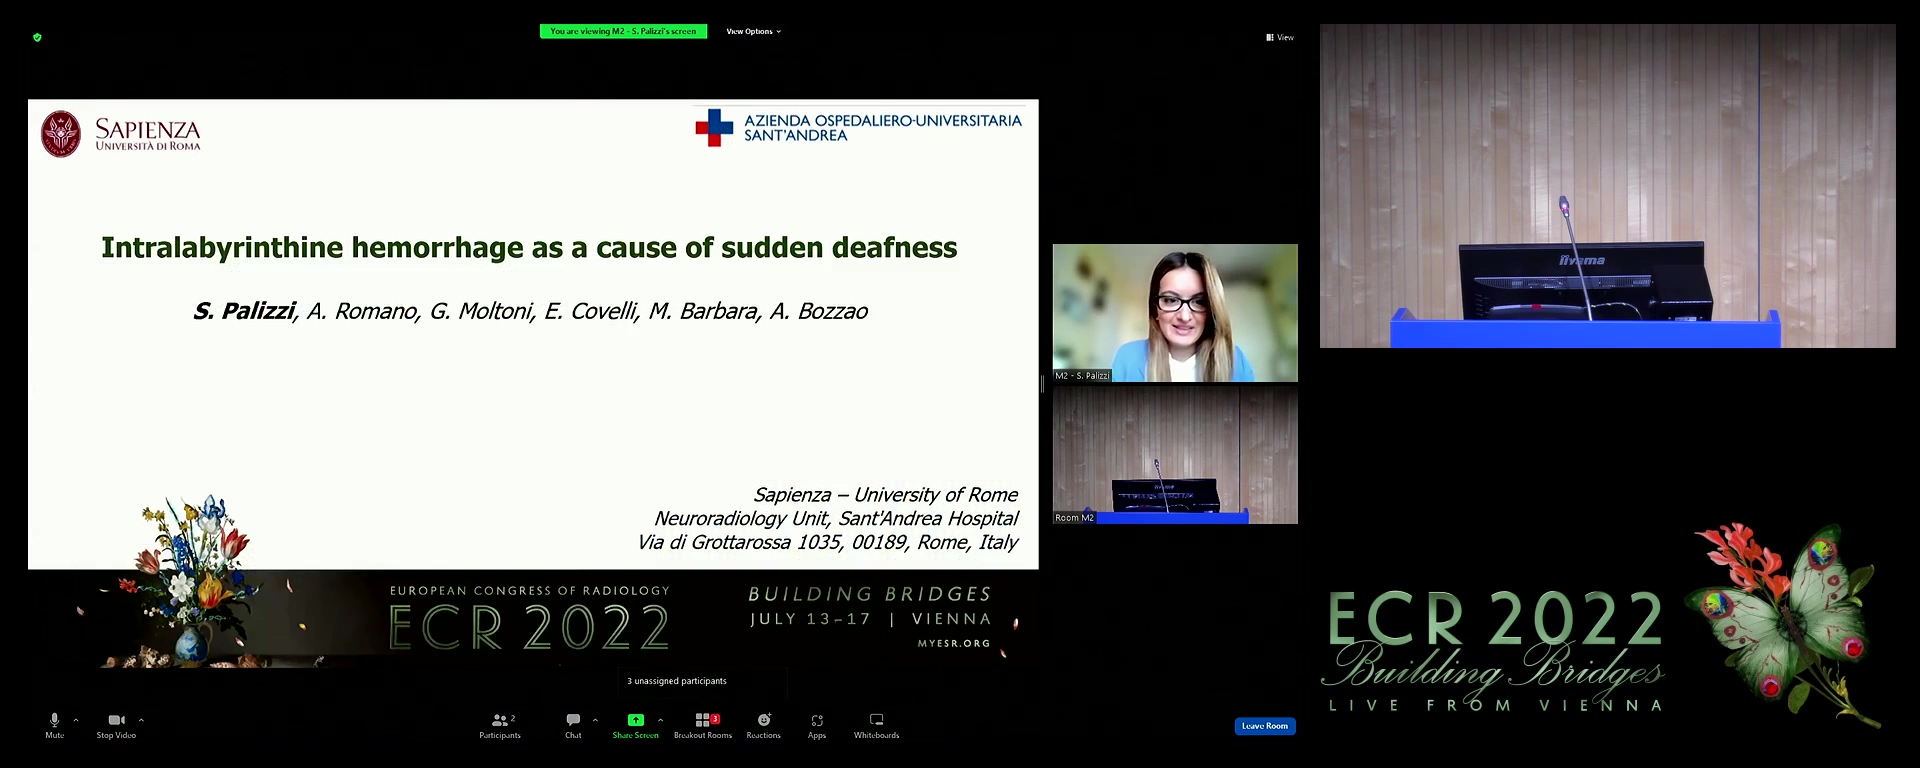The image size is (1920, 768).
Task: Click the panel divider handle beside slide
Action: click(1042, 384)
